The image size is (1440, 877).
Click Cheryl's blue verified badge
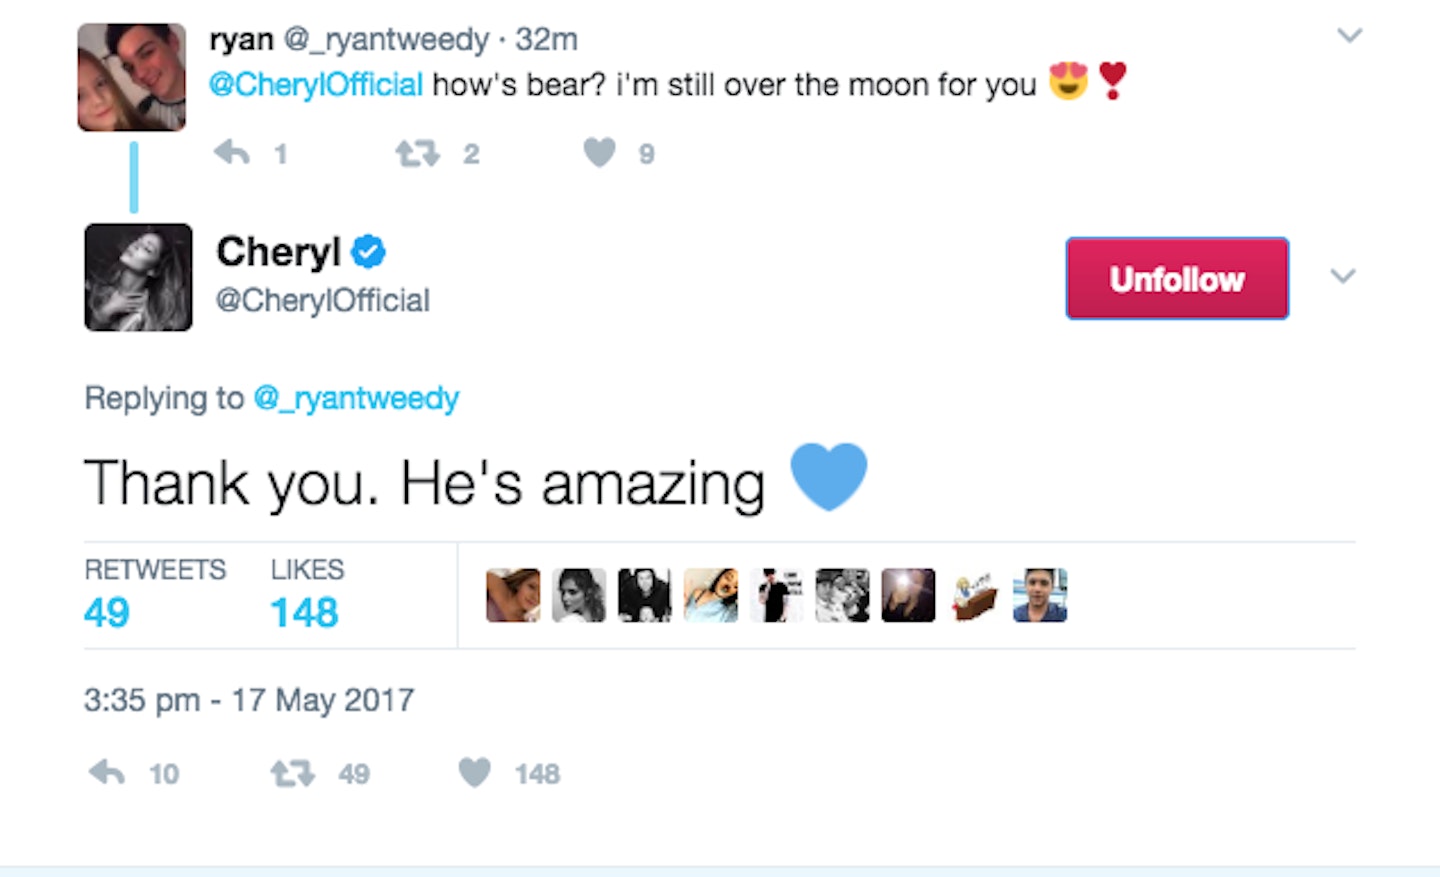click(x=369, y=252)
